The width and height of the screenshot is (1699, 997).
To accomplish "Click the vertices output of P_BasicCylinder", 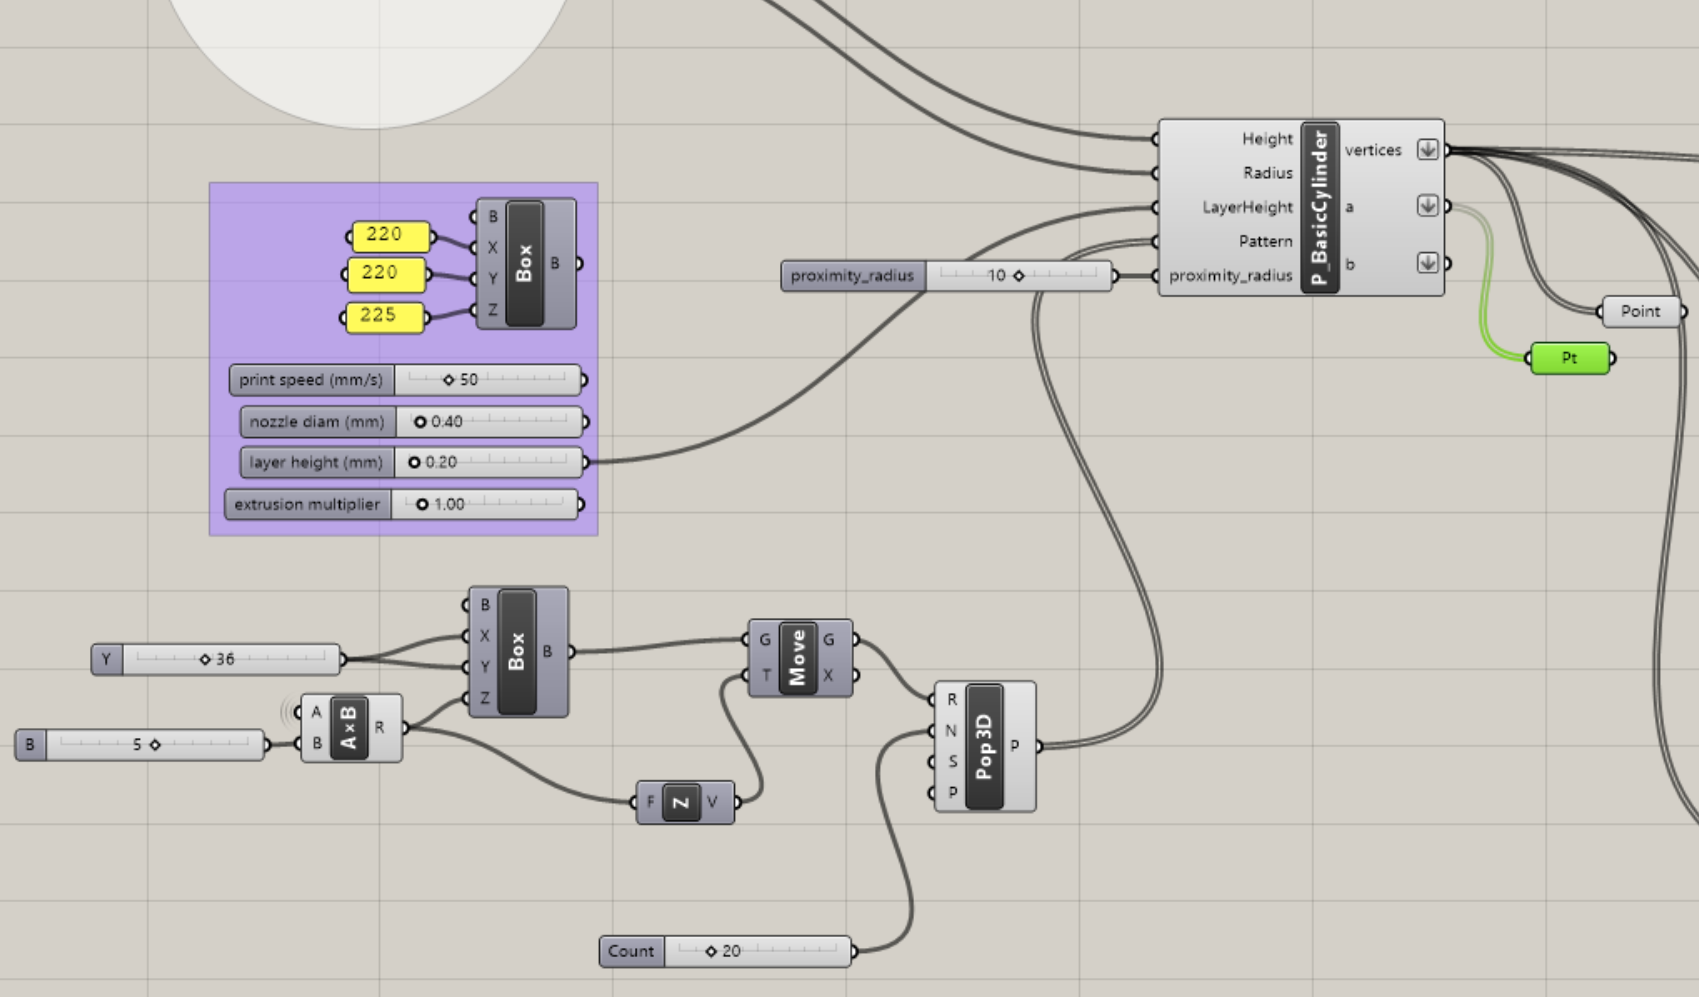I will coord(1373,150).
